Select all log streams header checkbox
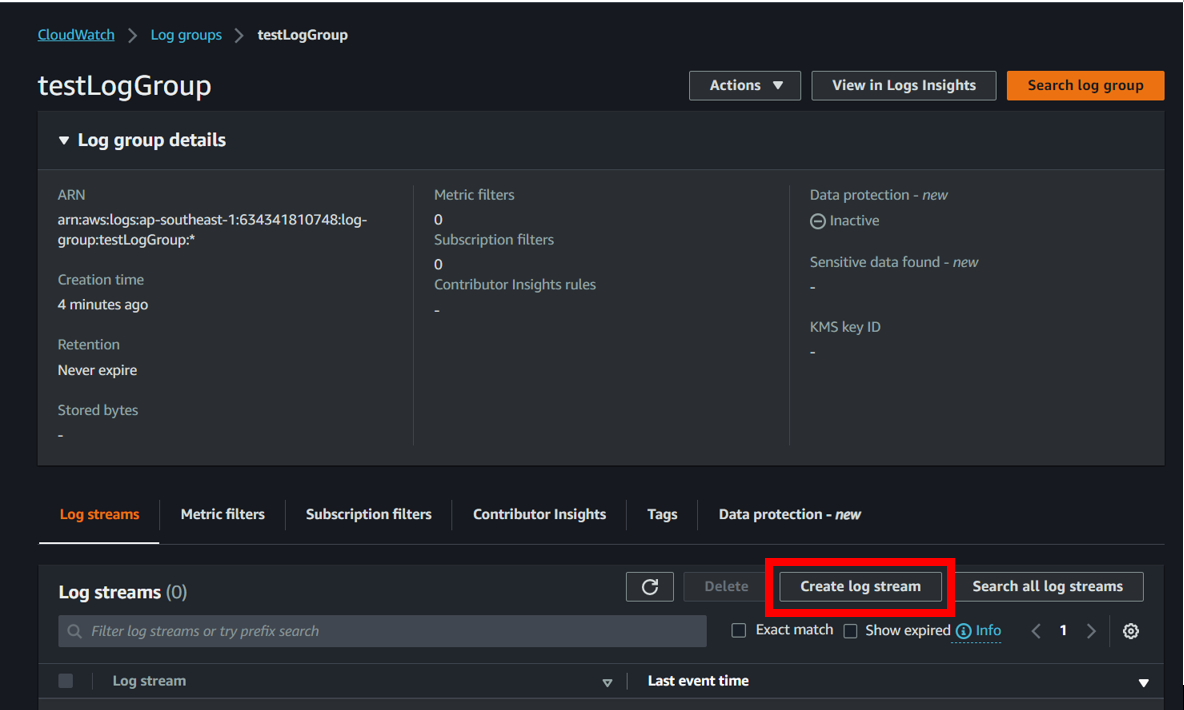This screenshot has width=1184, height=710. [x=66, y=681]
